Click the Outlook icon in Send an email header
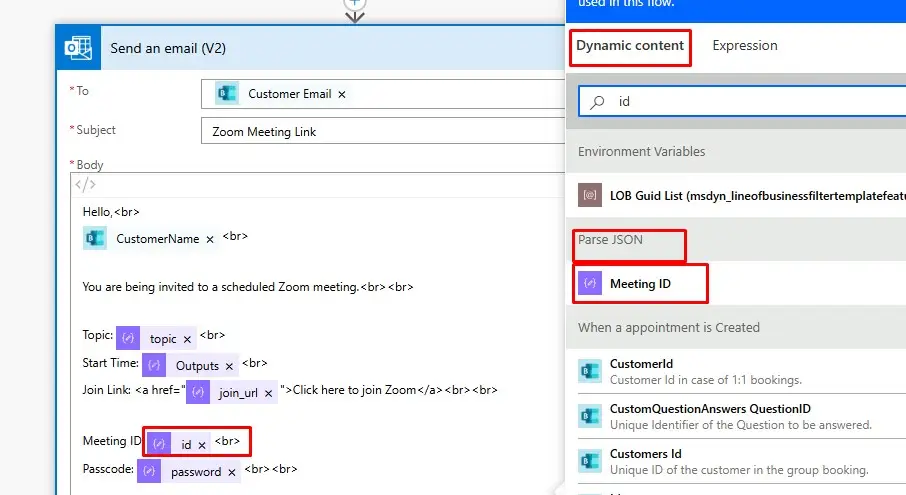Screen dimensions: 906x495 point(79,48)
